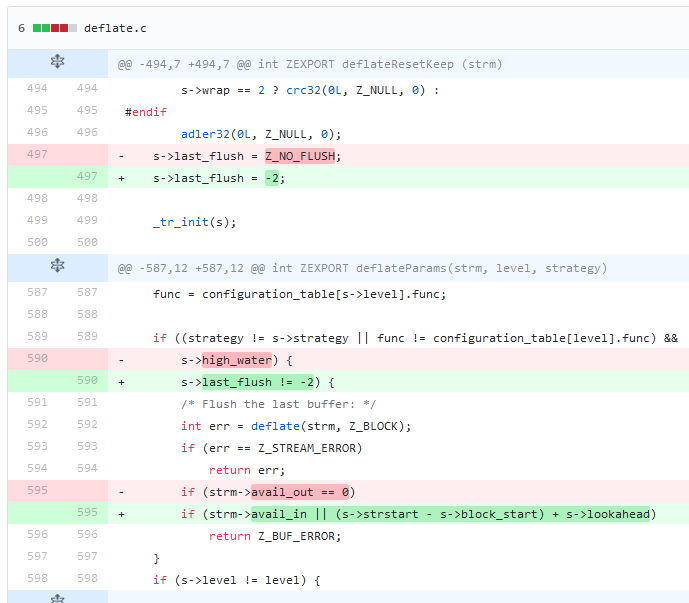Select line number 595 on the removed avail_out row
Image resolution: width=689 pixels, height=603 pixels.
(37, 491)
